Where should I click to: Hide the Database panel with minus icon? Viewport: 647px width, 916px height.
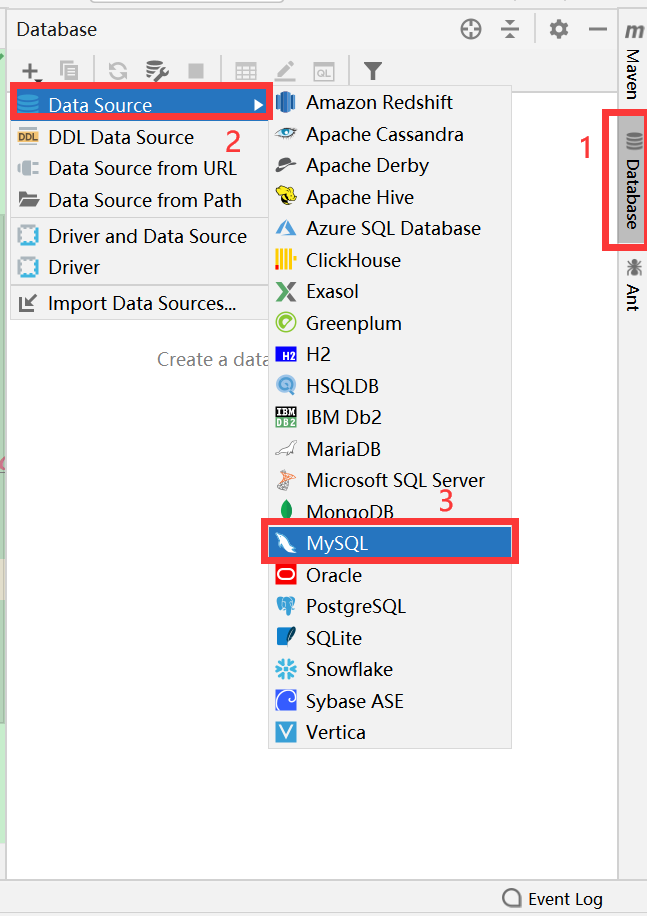(x=597, y=29)
